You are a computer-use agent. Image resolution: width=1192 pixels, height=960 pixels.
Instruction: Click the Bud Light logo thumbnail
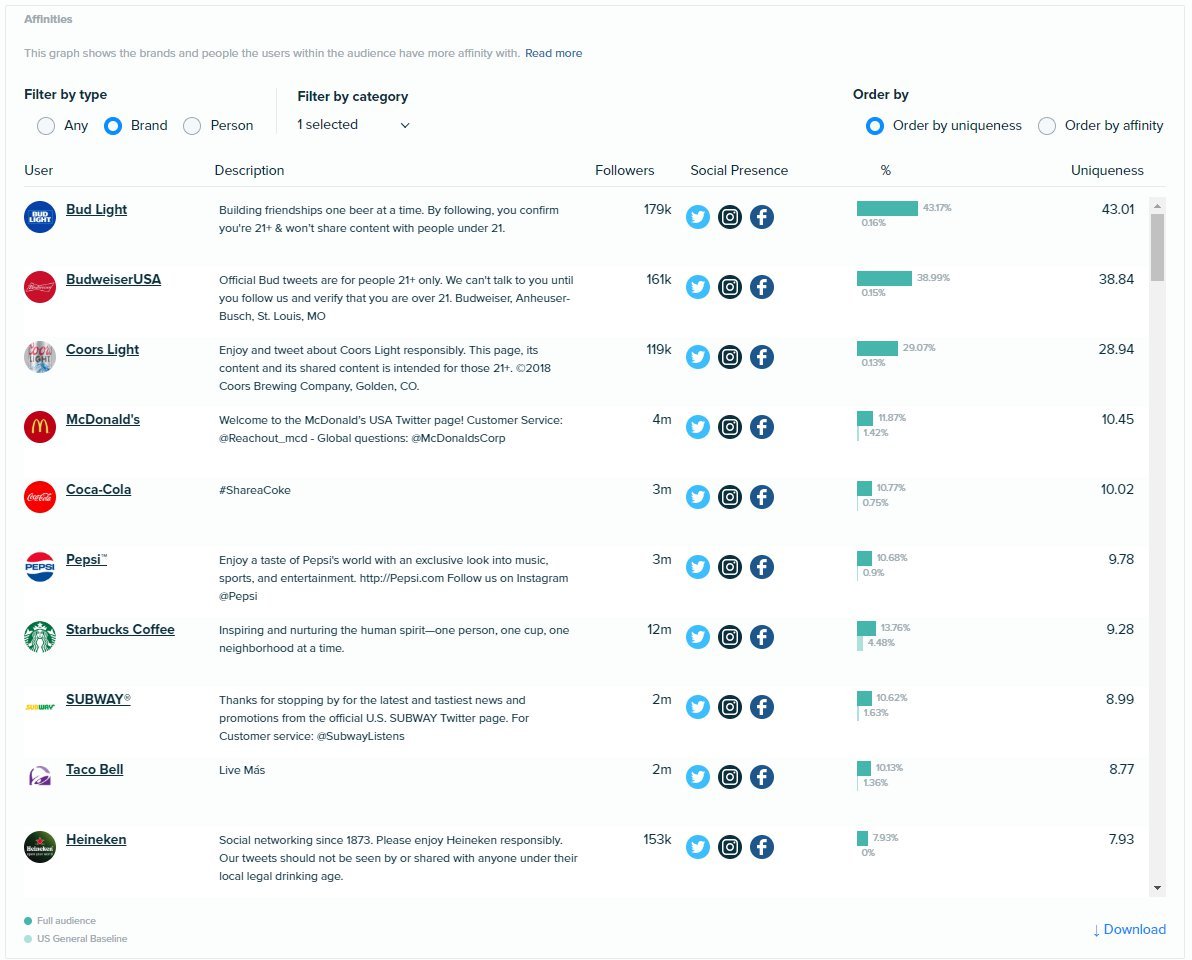pyautogui.click(x=40, y=217)
